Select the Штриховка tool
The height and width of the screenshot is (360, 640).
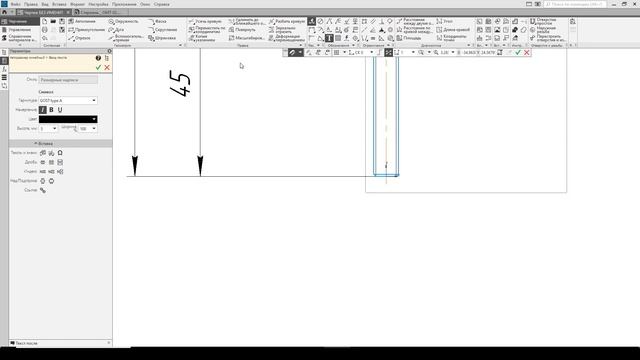pyautogui.click(x=162, y=38)
